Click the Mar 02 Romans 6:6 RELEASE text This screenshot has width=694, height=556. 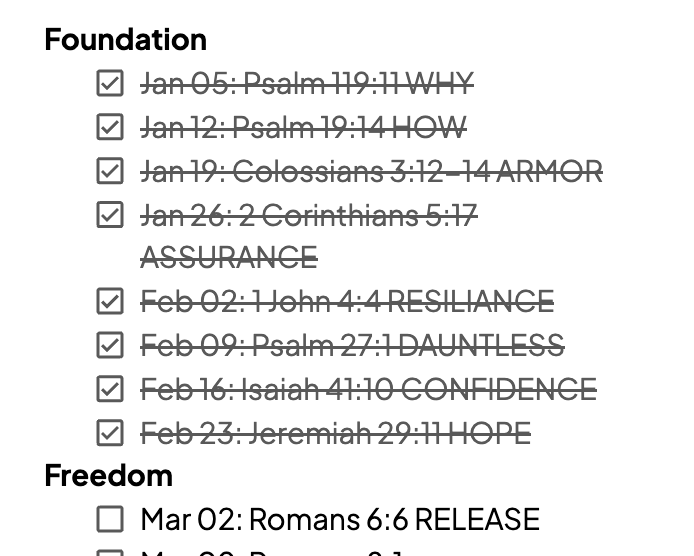[340, 519]
